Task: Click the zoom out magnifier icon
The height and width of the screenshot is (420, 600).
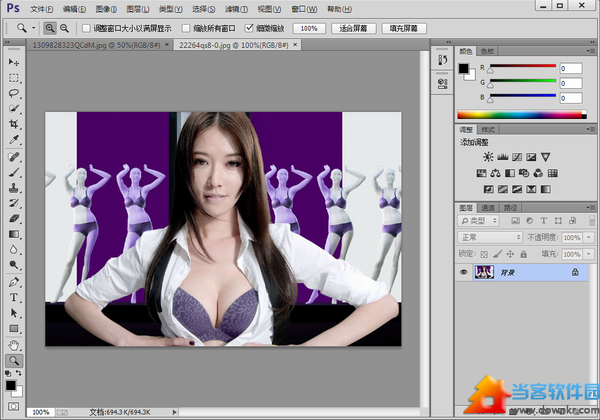Action: 65,28
